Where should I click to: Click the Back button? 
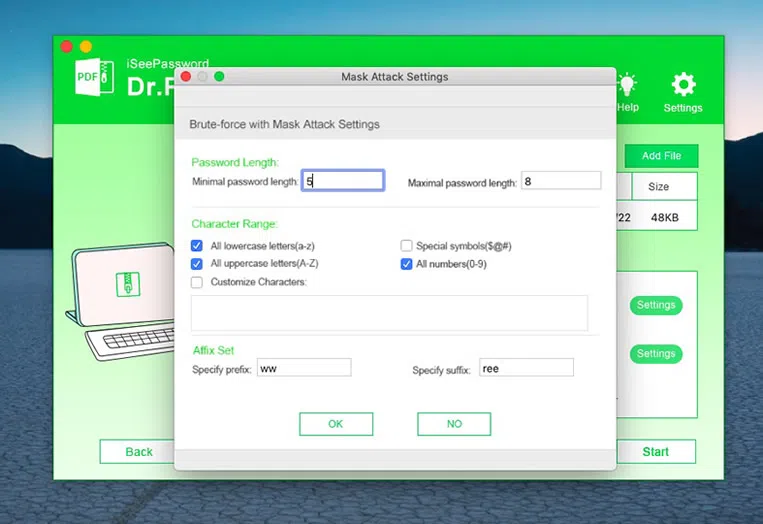[x=139, y=451]
